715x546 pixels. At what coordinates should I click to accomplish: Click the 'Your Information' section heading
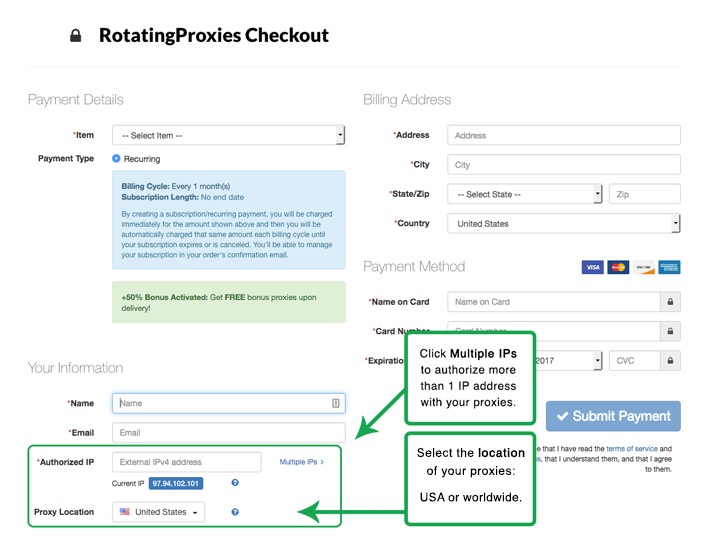75,368
